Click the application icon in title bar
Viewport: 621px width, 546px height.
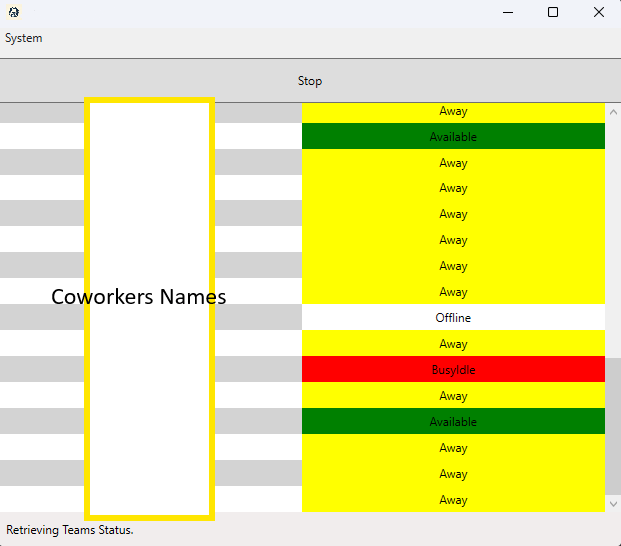coord(14,13)
